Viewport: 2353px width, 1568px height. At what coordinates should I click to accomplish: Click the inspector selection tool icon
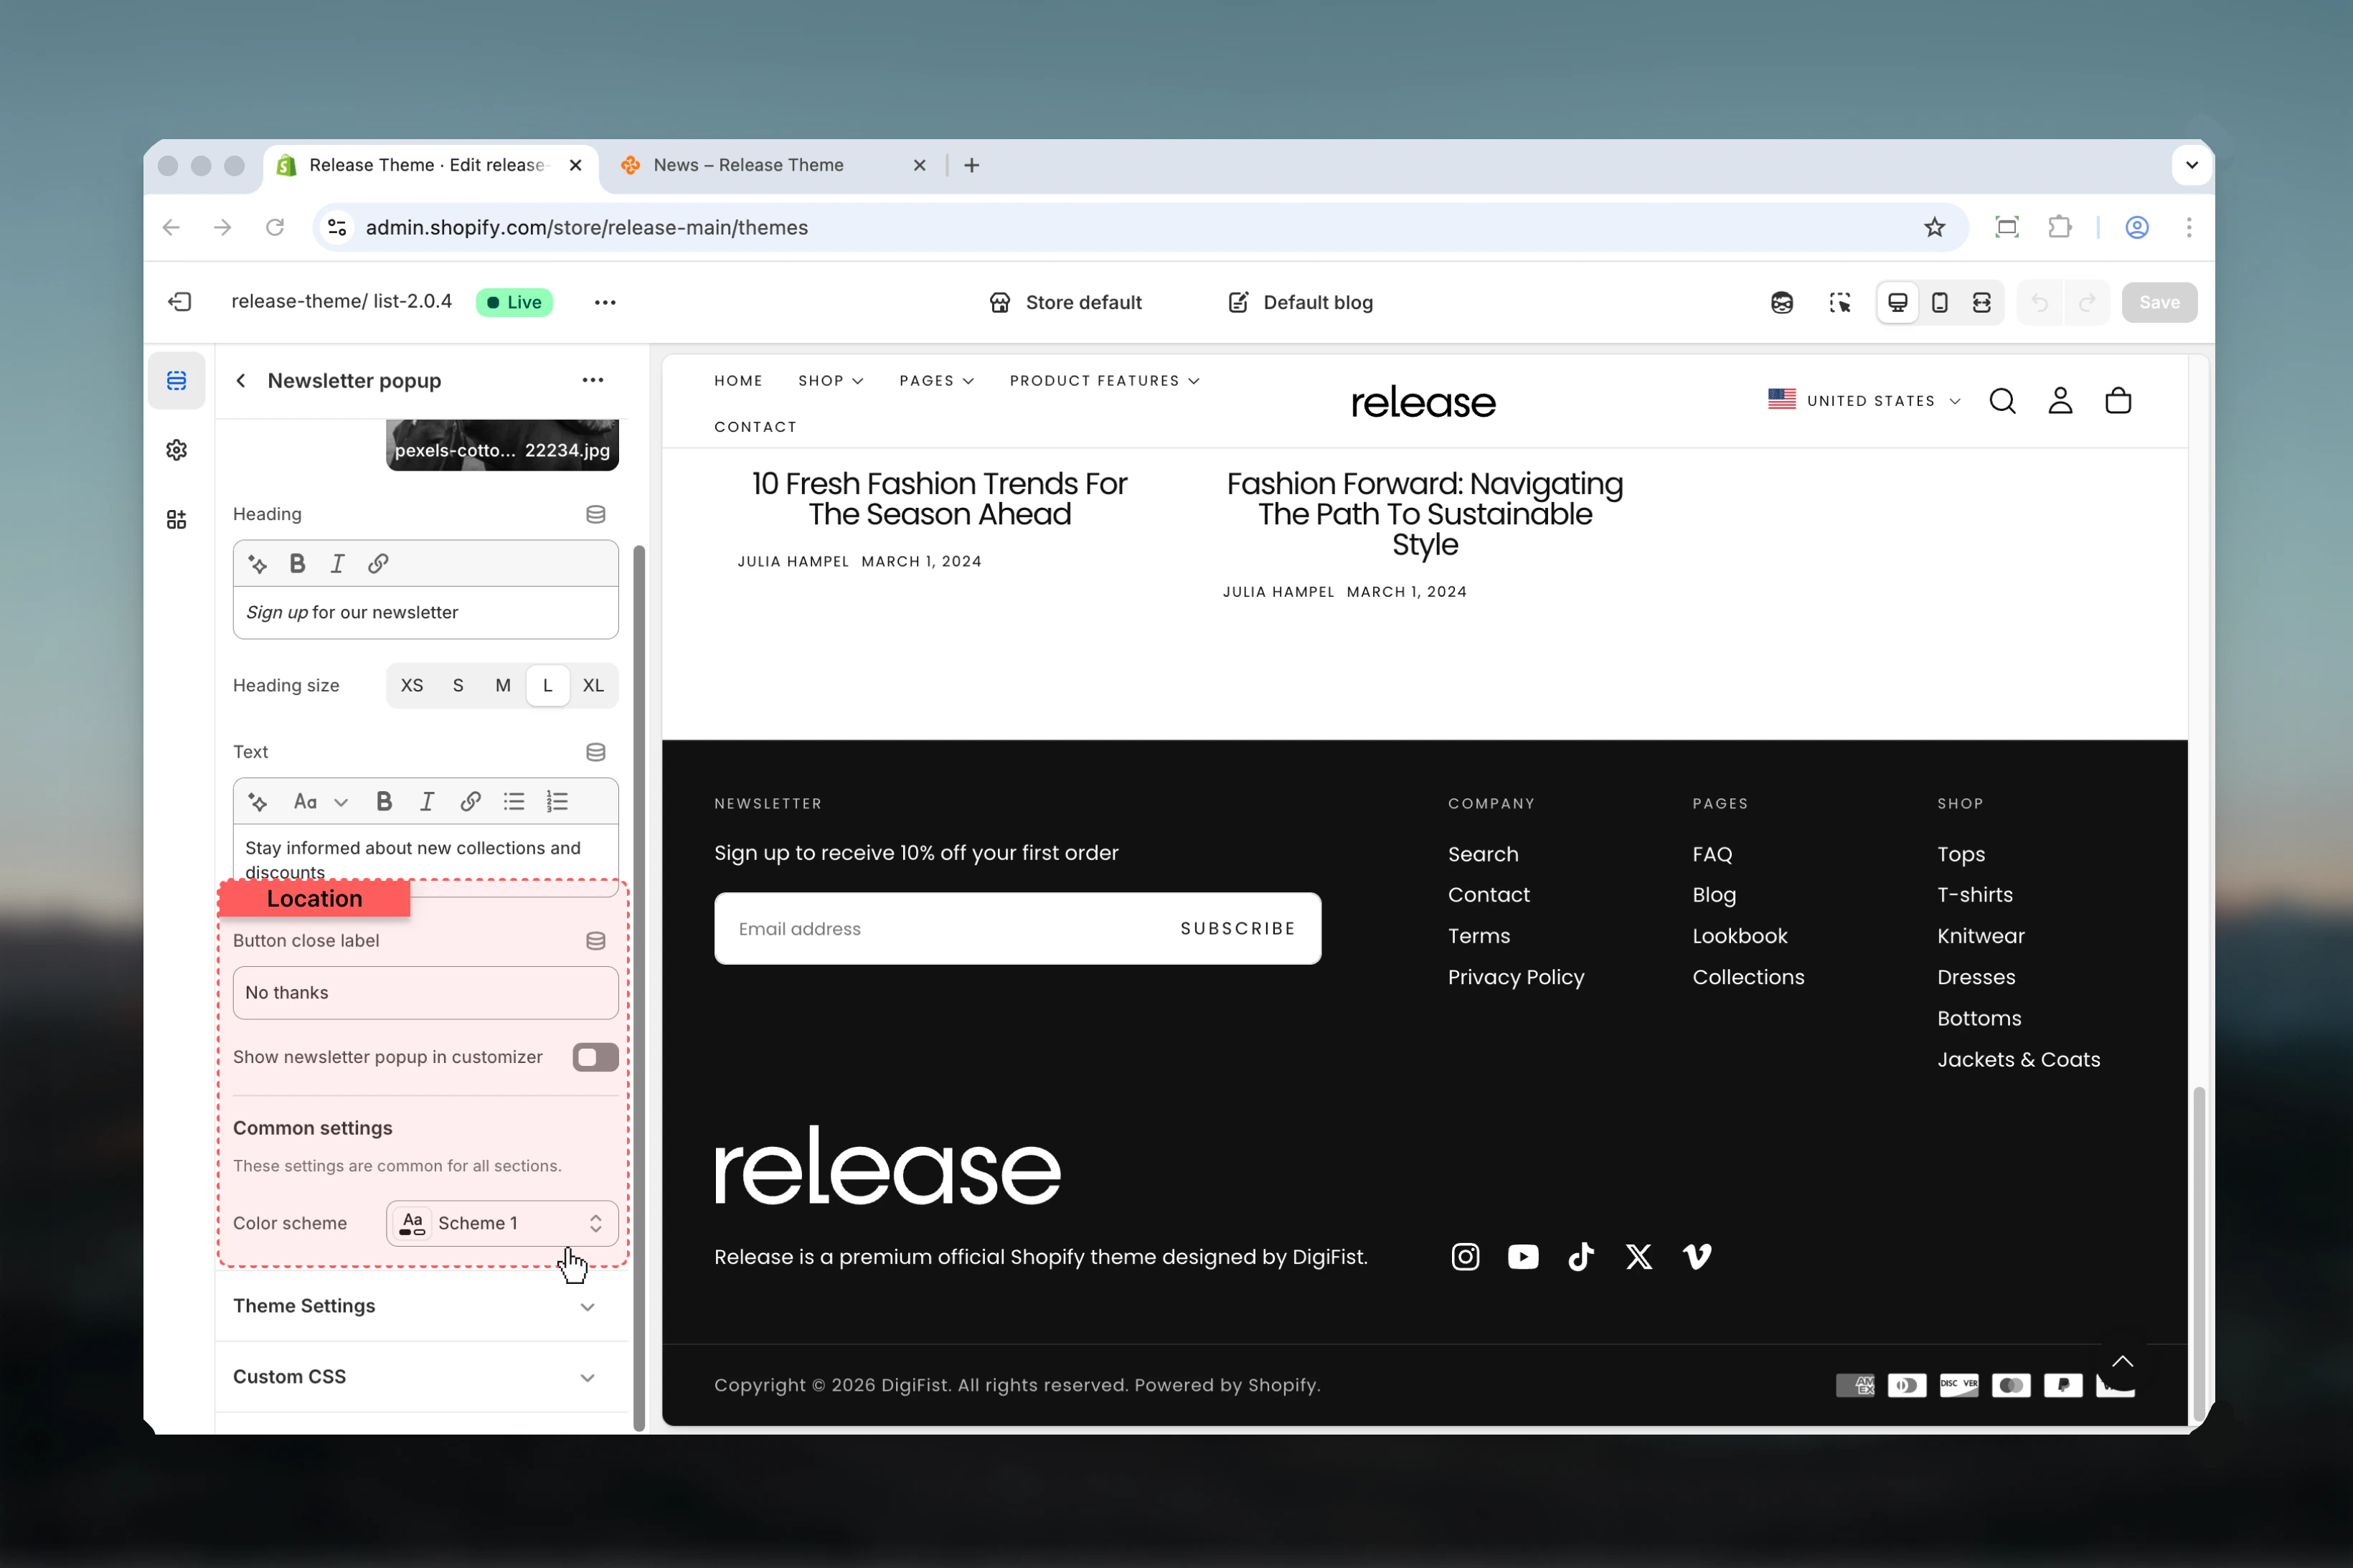point(1840,302)
